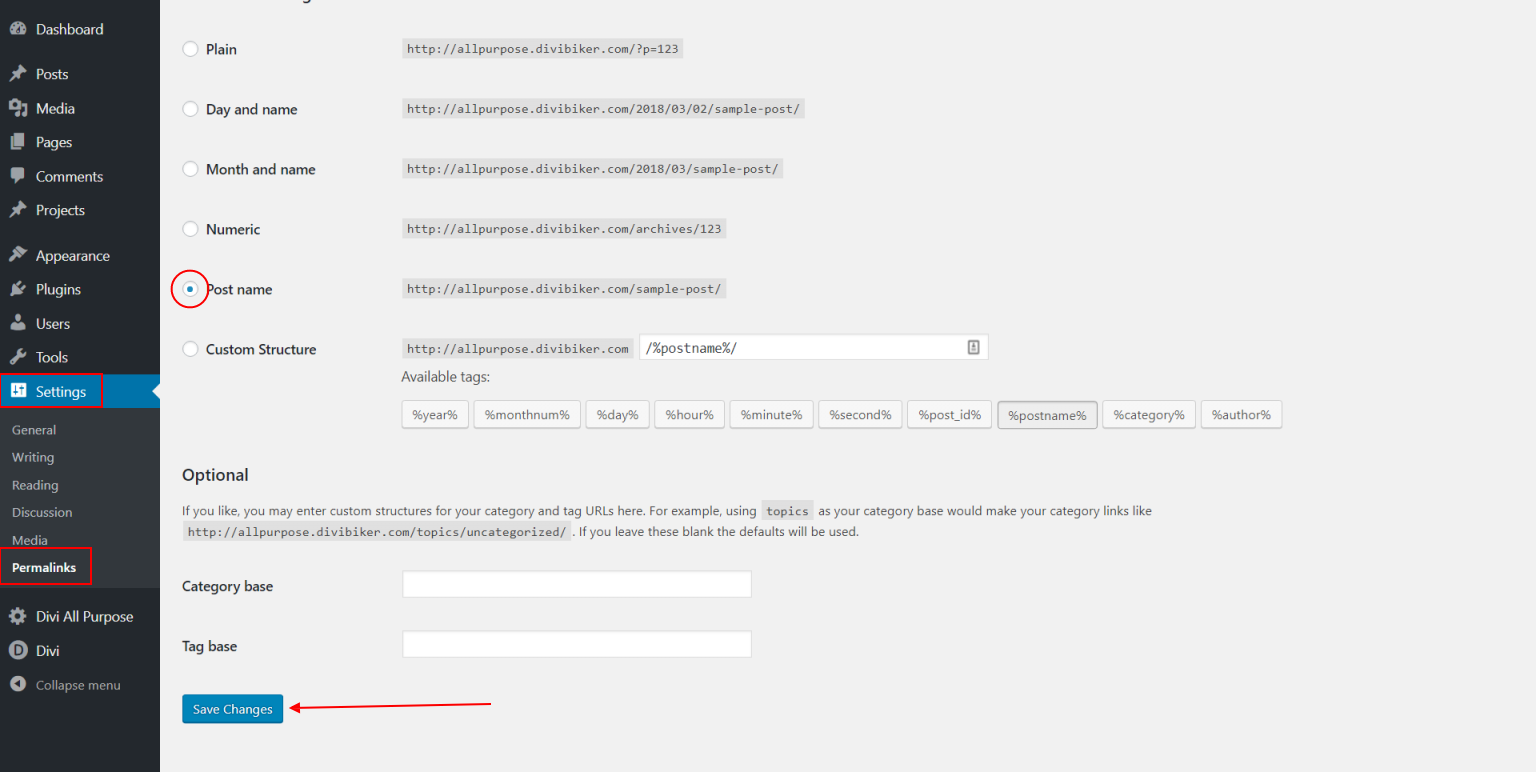Open Media settings submenu link
Viewport: 1536px width, 772px height.
[x=30, y=540]
